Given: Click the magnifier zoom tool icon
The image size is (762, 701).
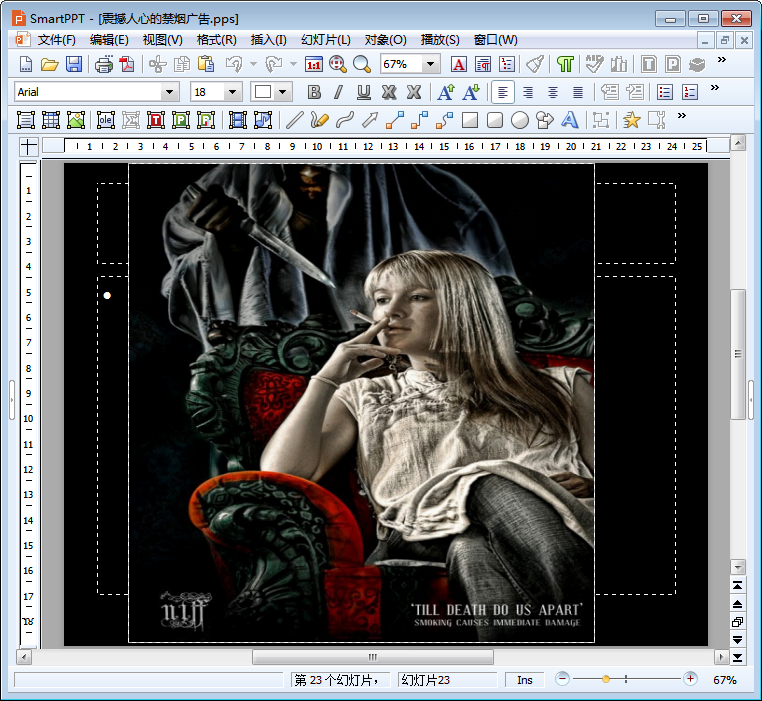Looking at the screenshot, I should pyautogui.click(x=362, y=64).
